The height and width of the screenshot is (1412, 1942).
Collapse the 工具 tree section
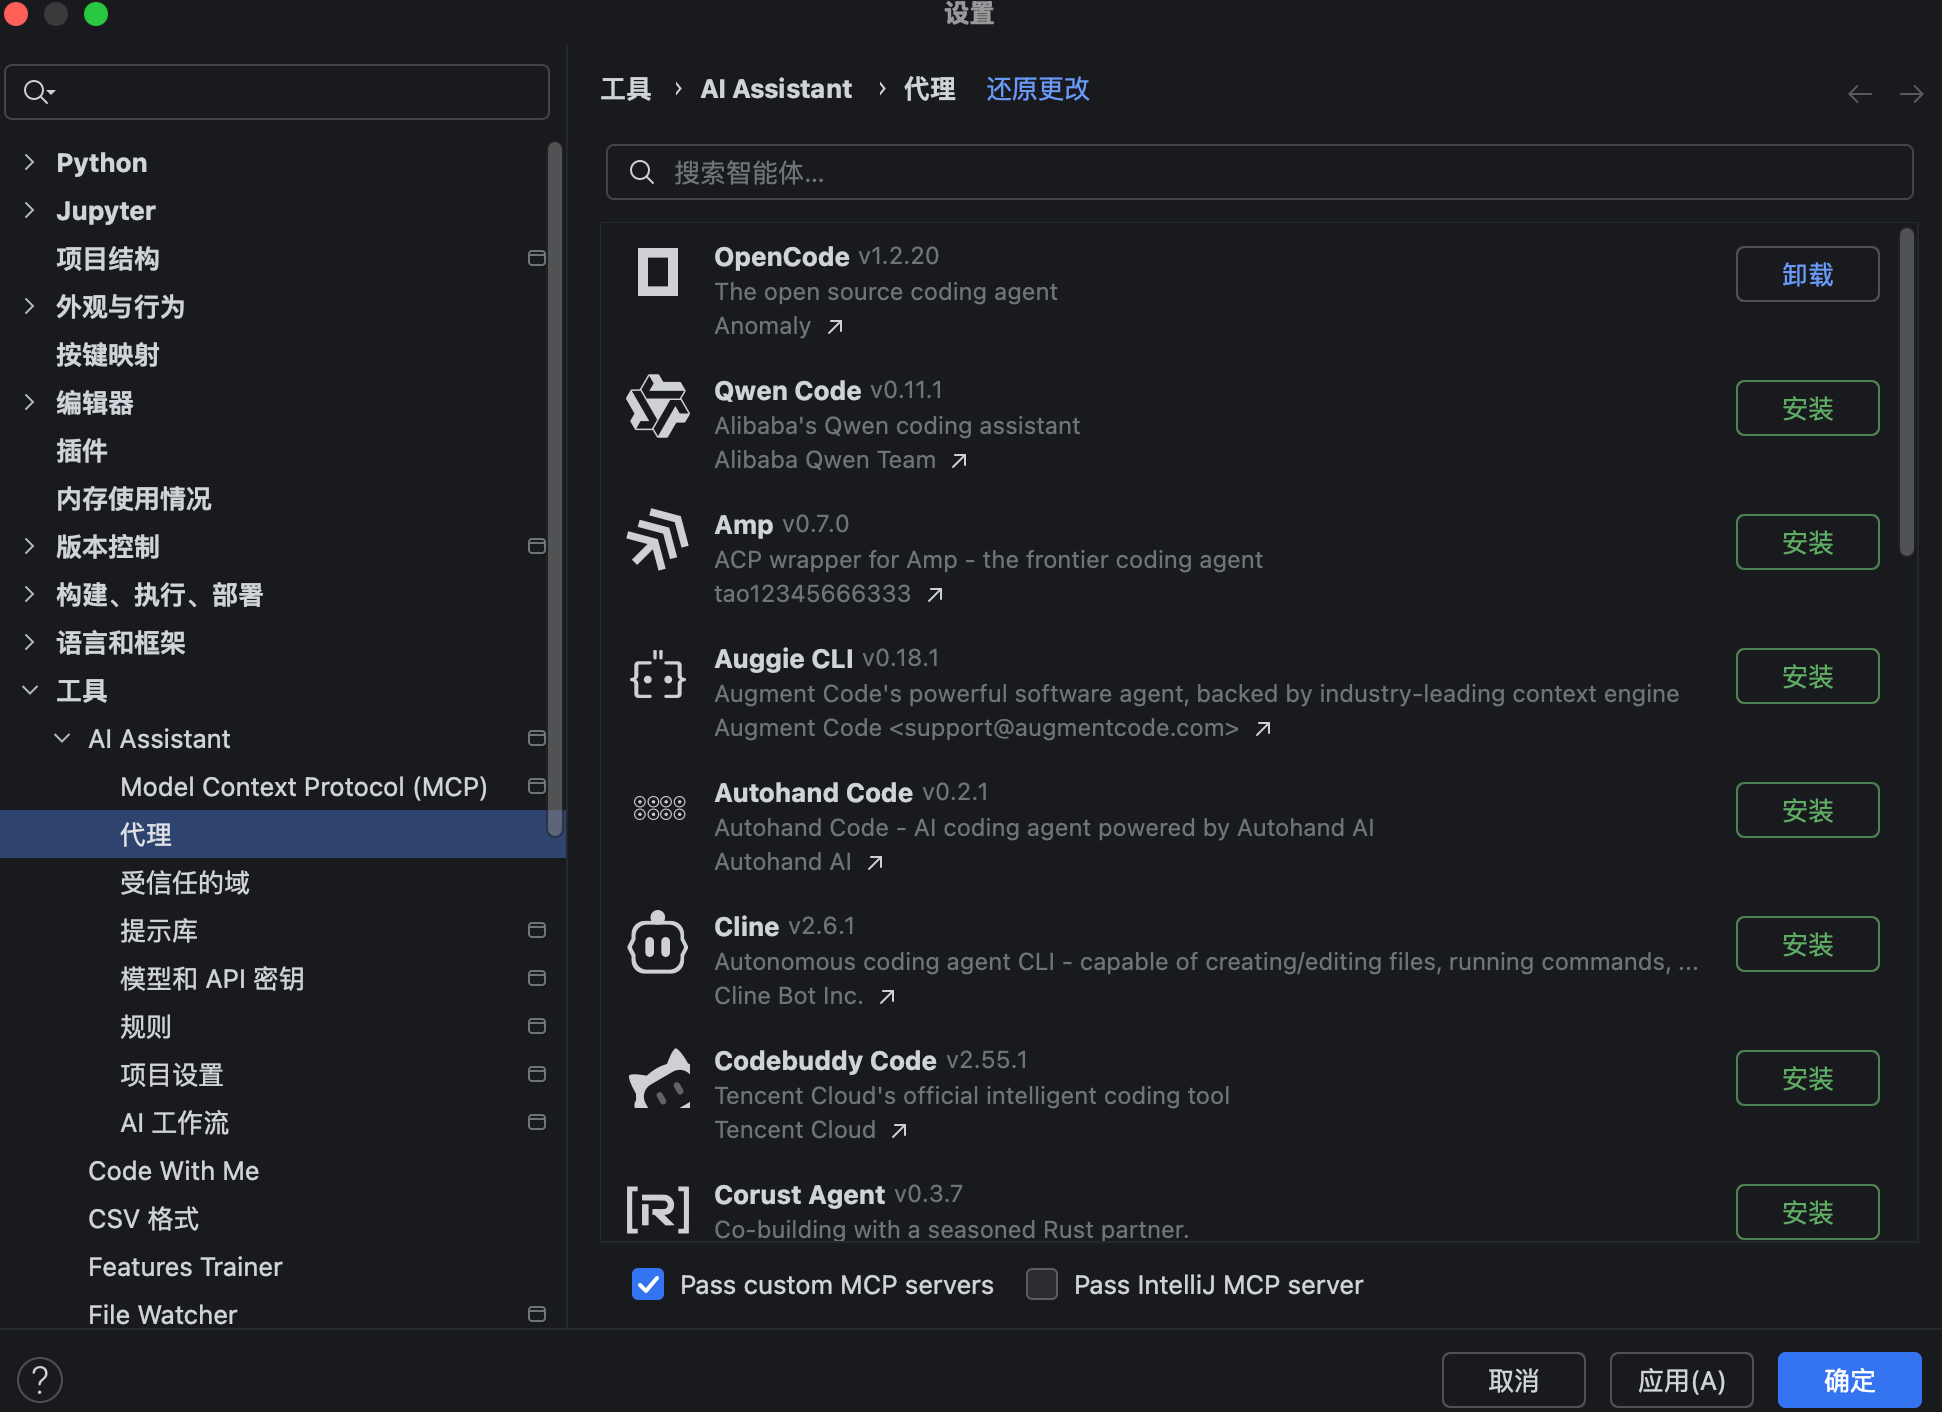(29, 690)
